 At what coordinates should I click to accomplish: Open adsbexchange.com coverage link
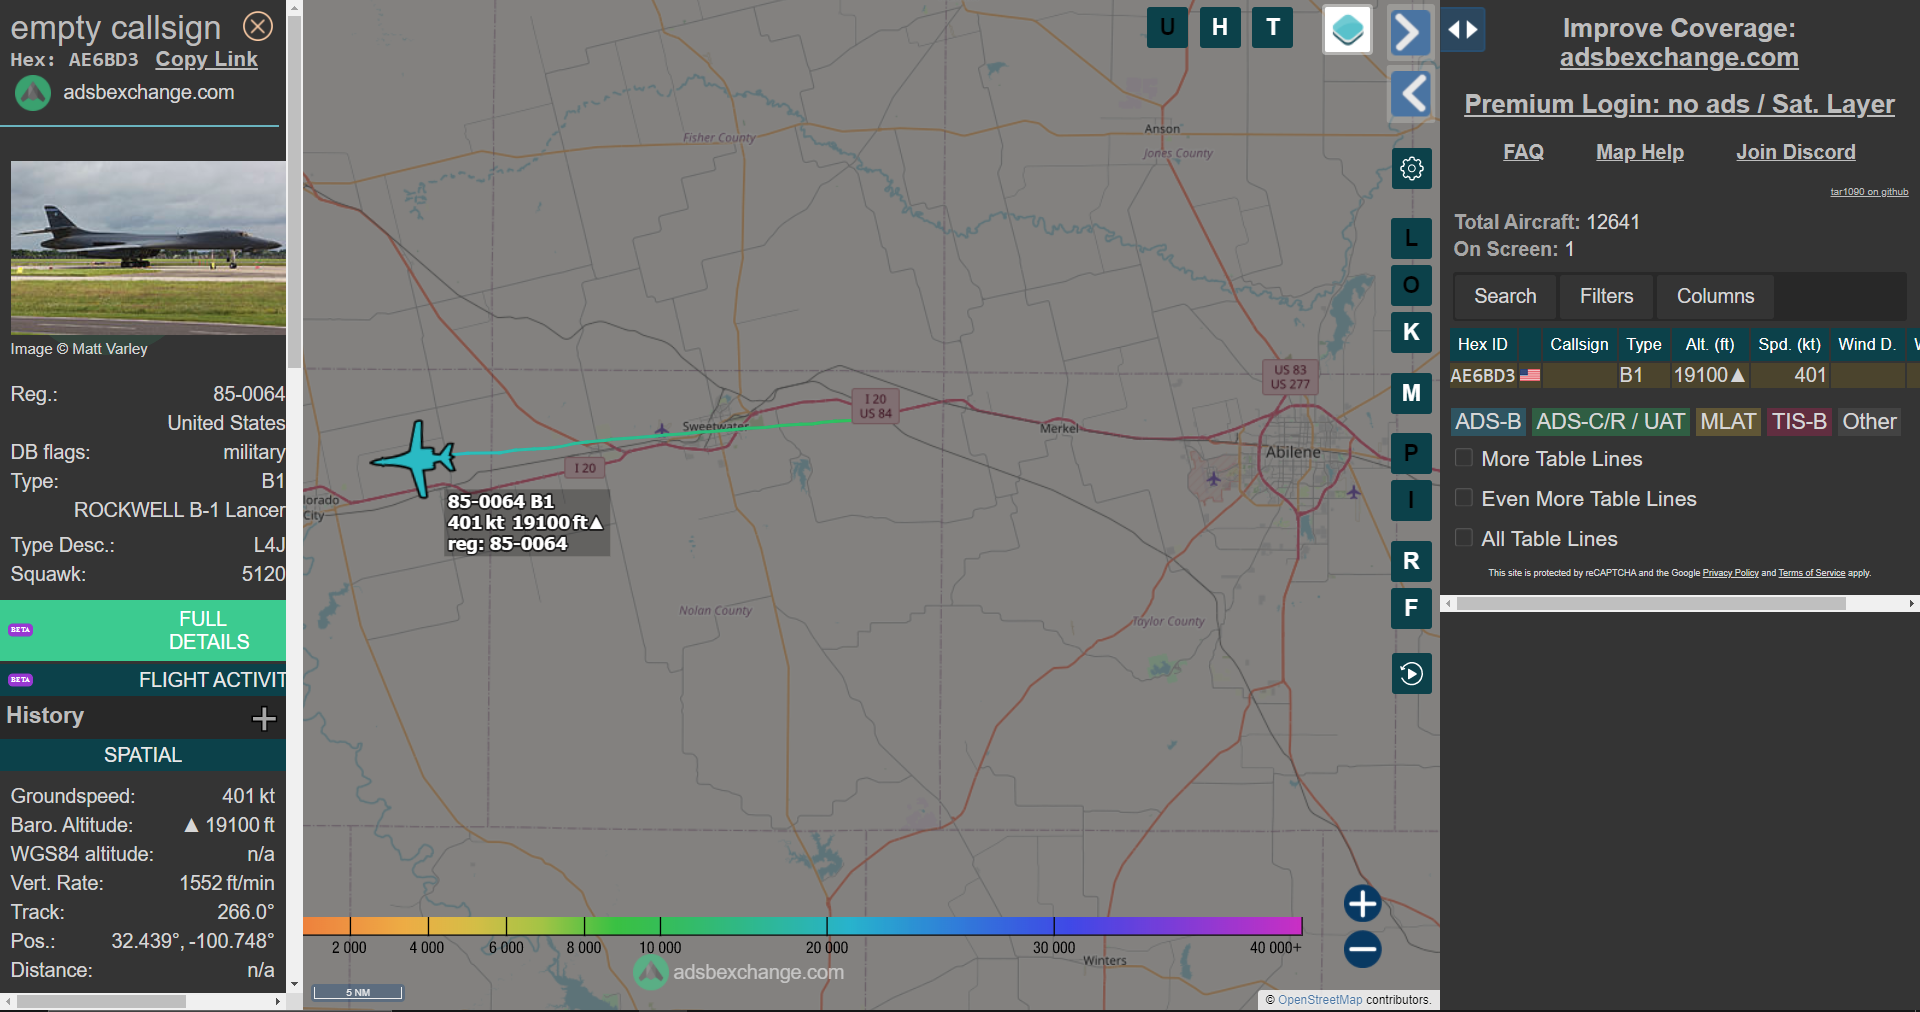point(1679,58)
